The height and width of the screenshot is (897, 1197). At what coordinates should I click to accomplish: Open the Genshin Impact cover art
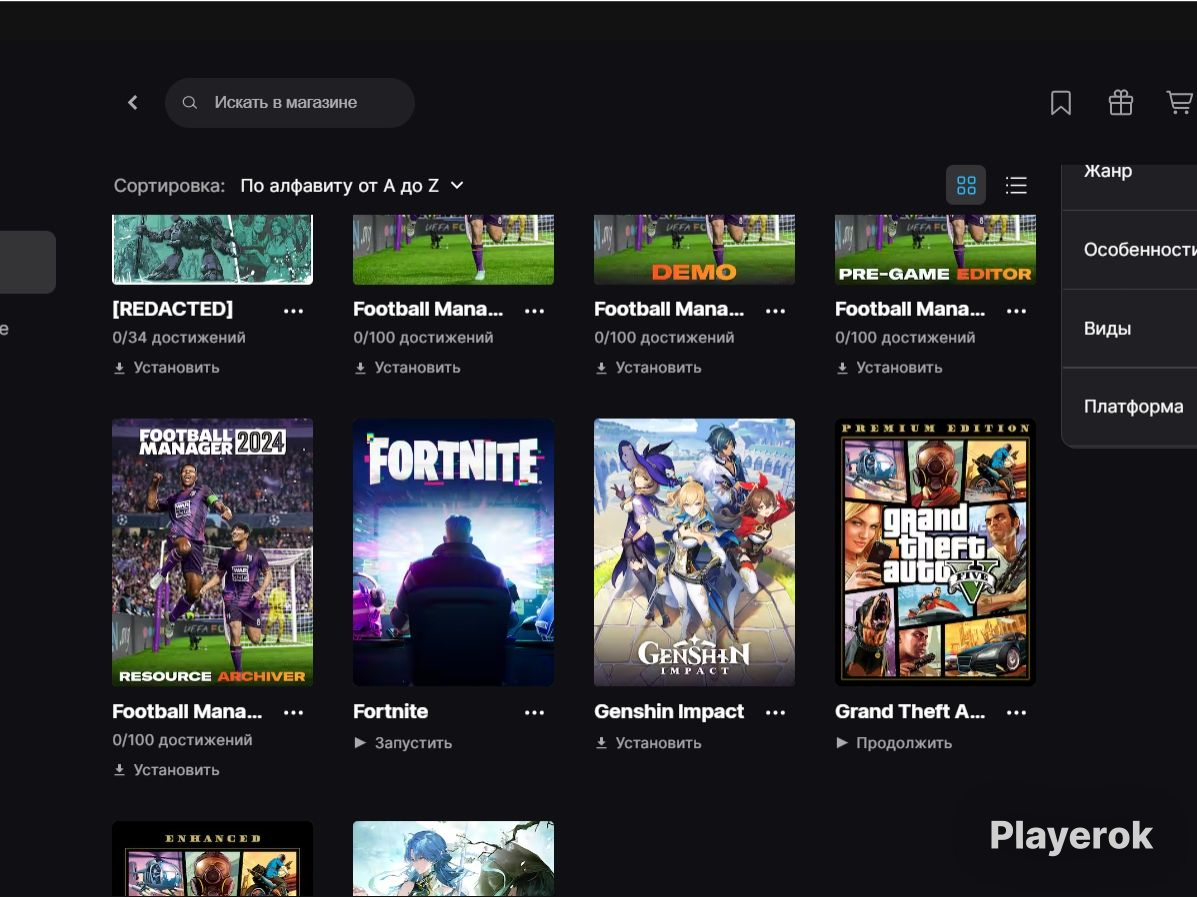pos(695,552)
